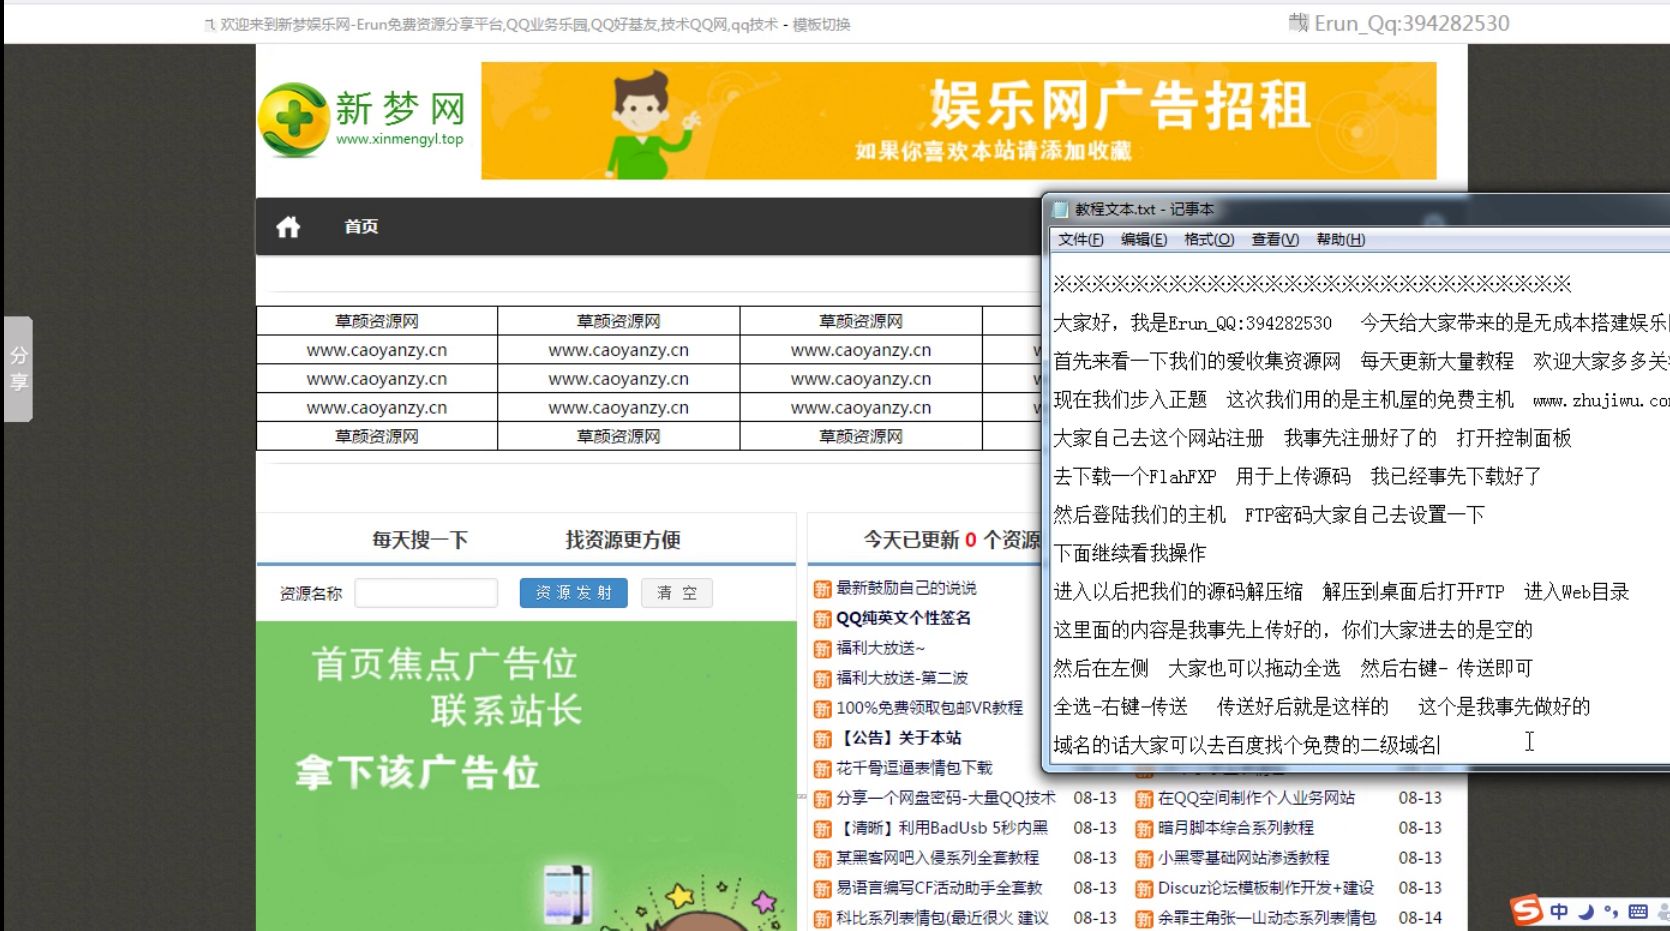Viewport: 1670px width, 931px height.
Task: Click 新 icon beside 在QQ空间制作个人业务网站
Action: pyautogui.click(x=1144, y=799)
